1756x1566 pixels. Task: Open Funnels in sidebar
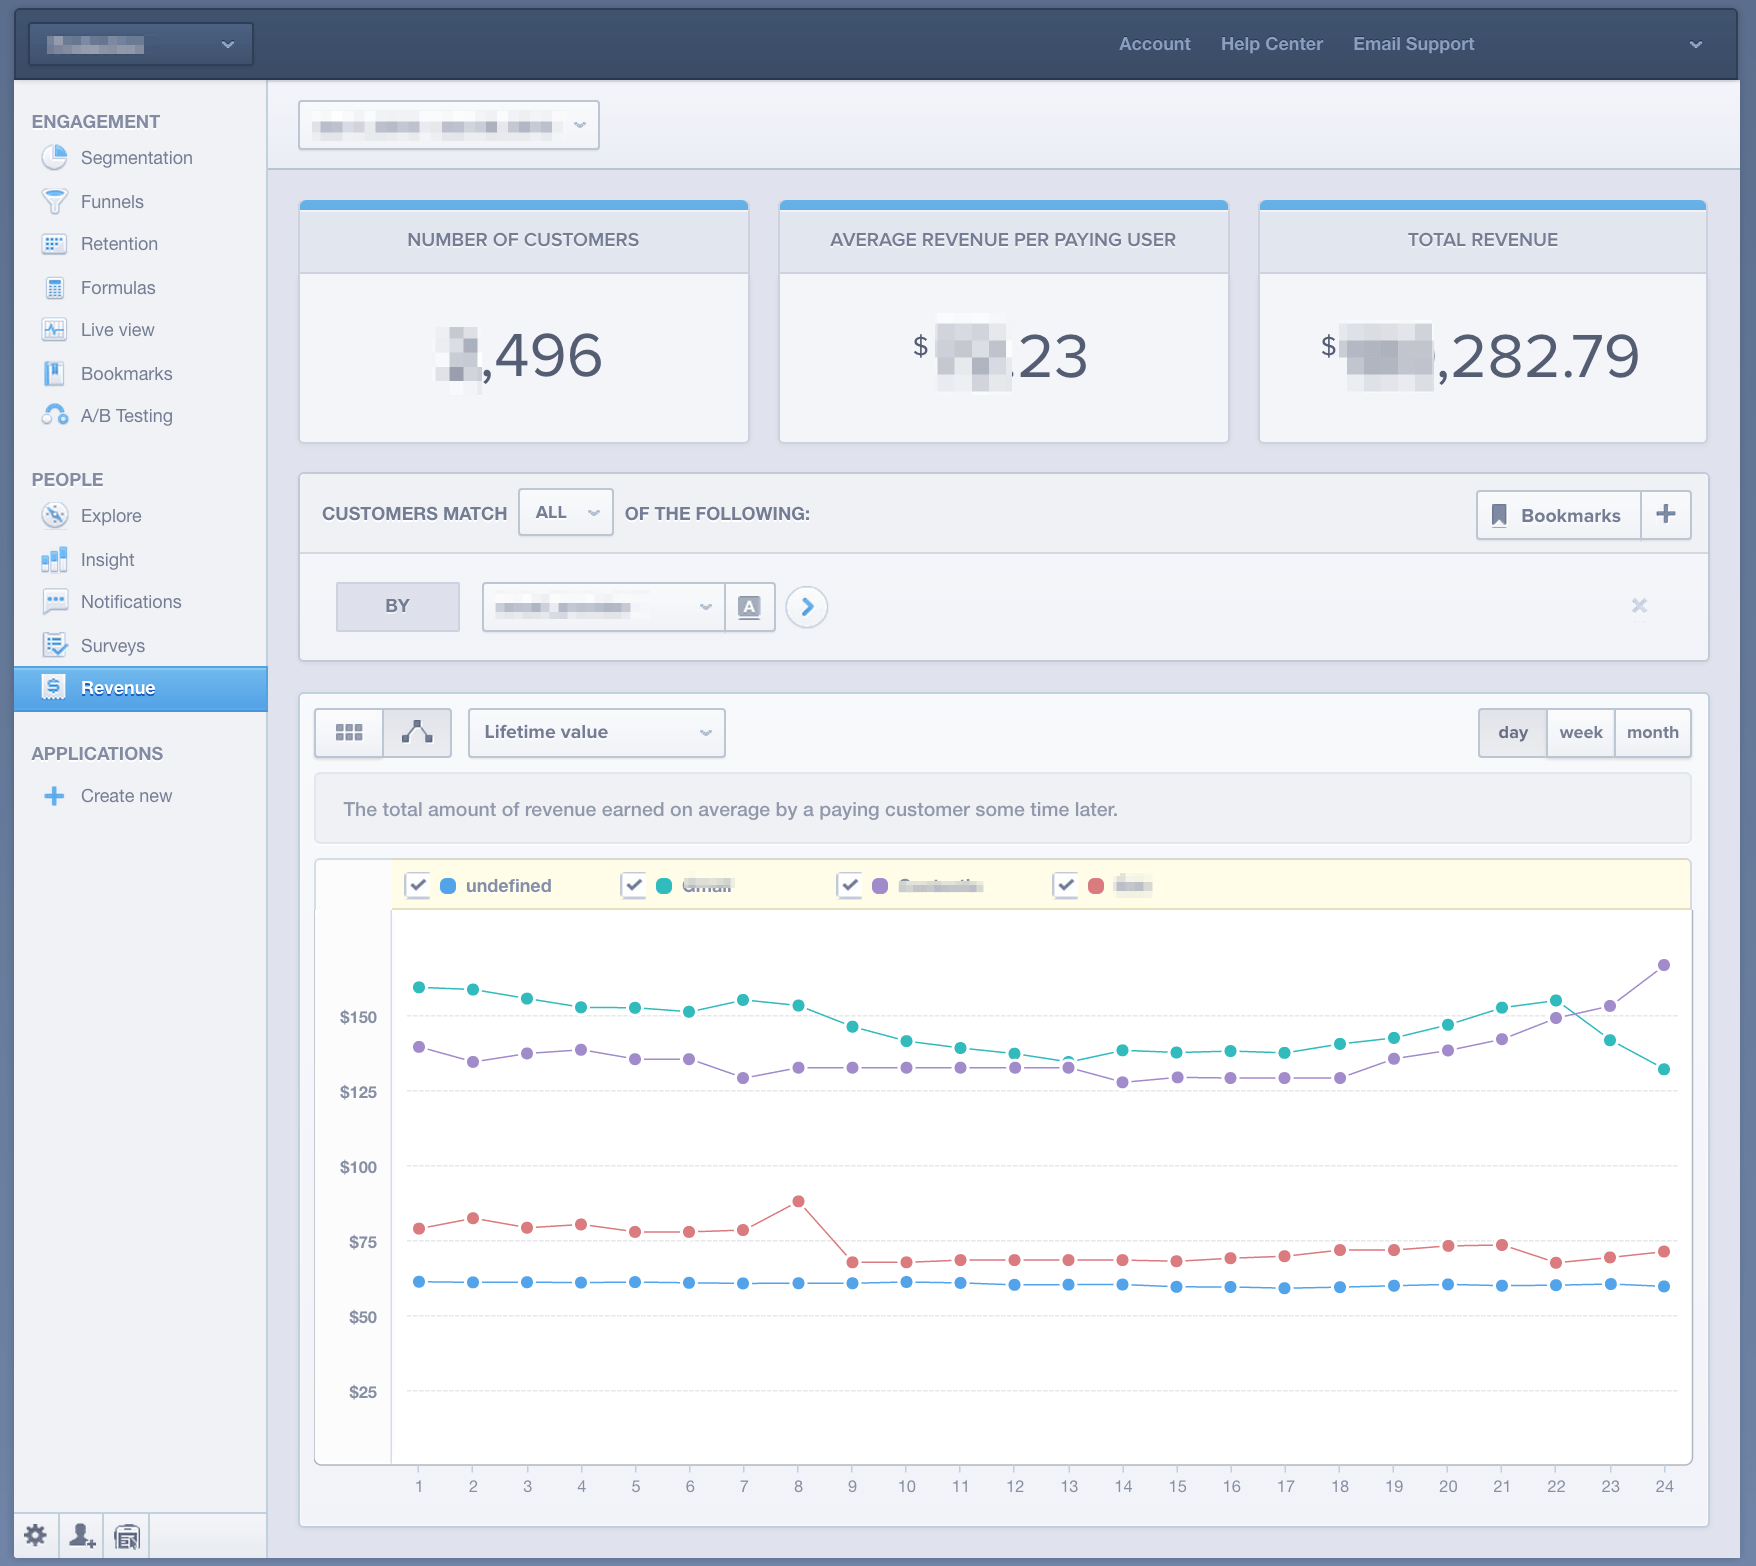click(112, 202)
